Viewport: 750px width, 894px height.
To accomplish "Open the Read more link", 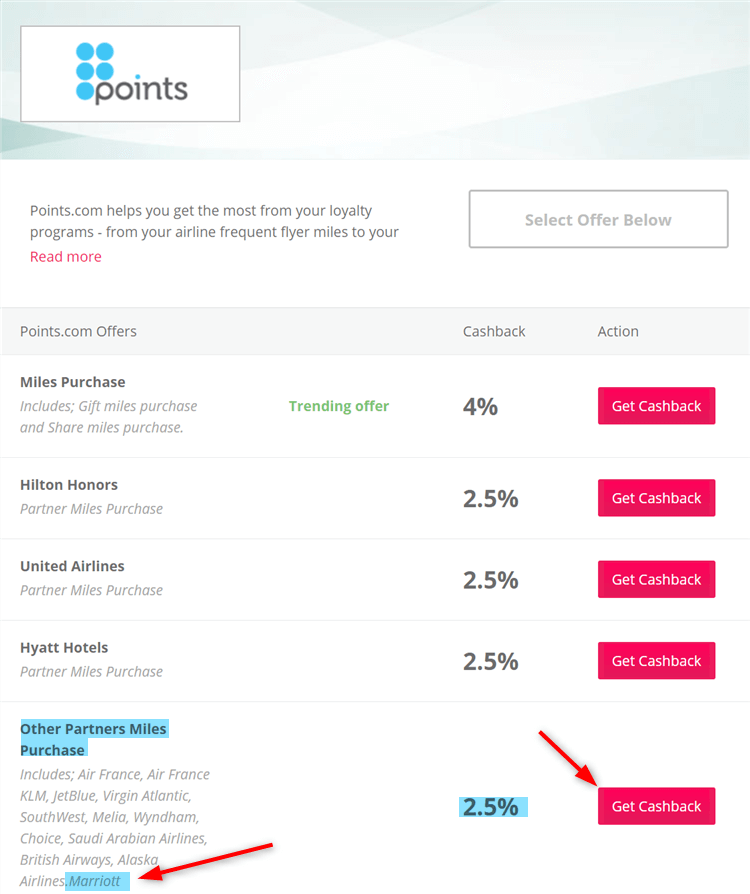I will pyautogui.click(x=65, y=257).
